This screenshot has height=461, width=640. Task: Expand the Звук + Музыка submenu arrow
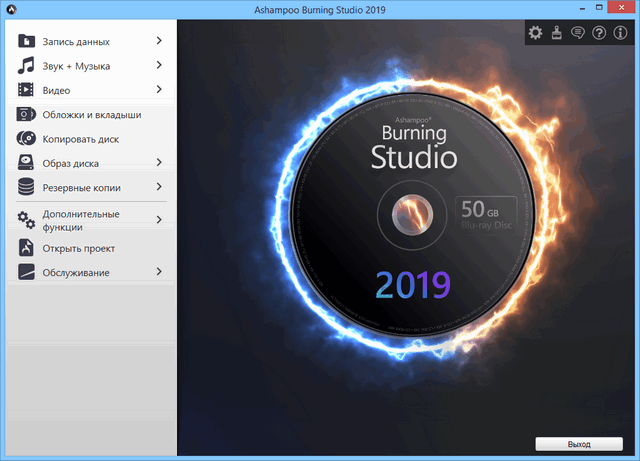(159, 65)
